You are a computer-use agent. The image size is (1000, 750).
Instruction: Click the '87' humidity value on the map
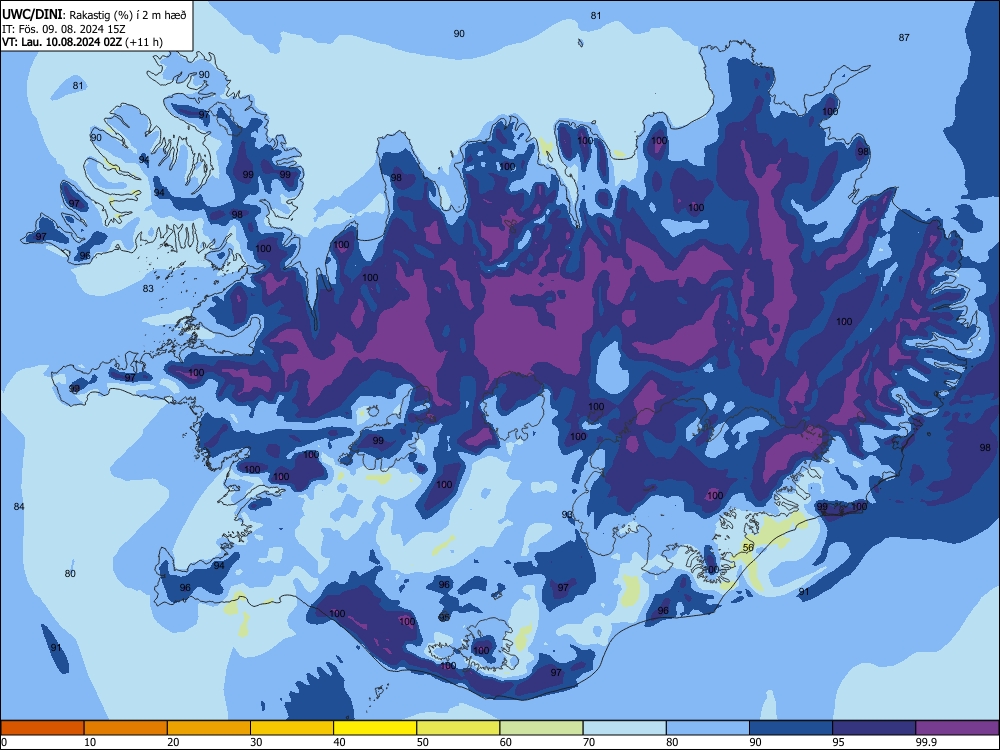(904, 38)
